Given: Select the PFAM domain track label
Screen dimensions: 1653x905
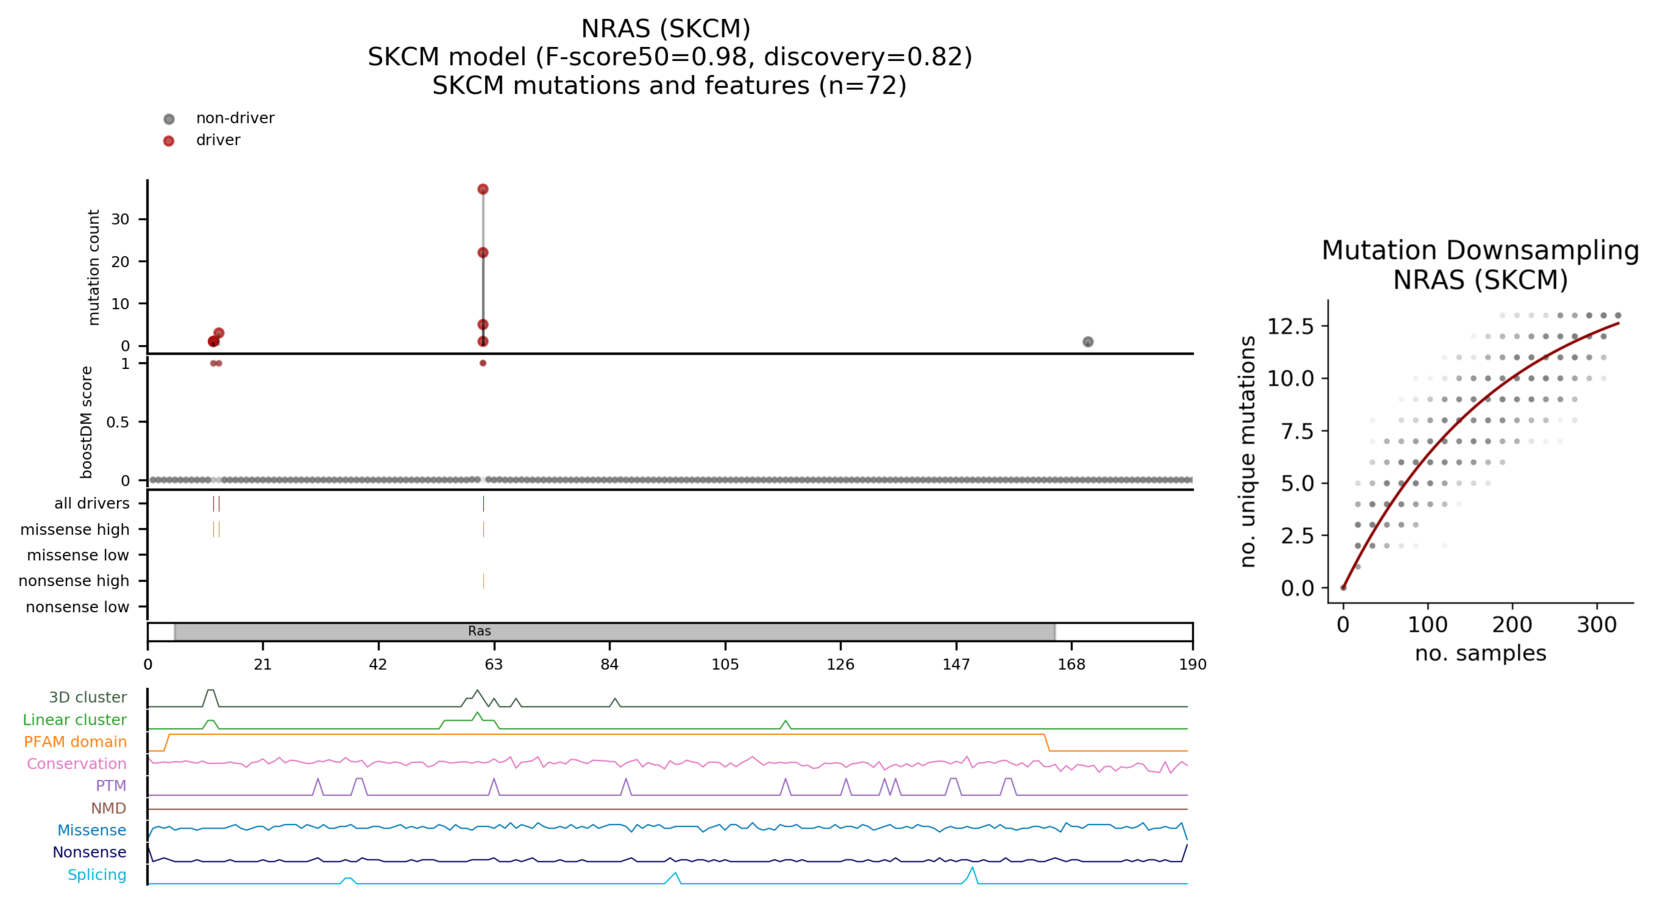Looking at the screenshot, I should point(75,742).
